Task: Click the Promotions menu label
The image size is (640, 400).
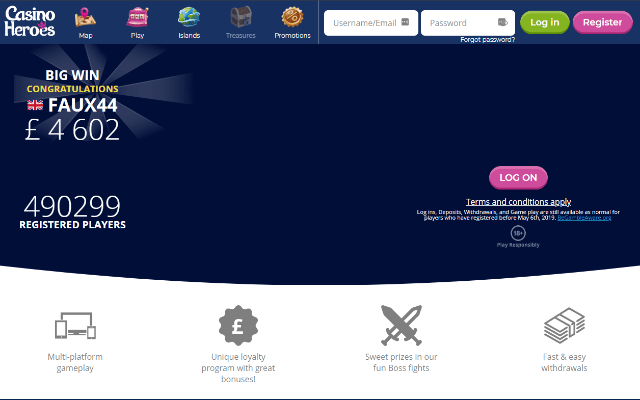Action: coord(292,36)
